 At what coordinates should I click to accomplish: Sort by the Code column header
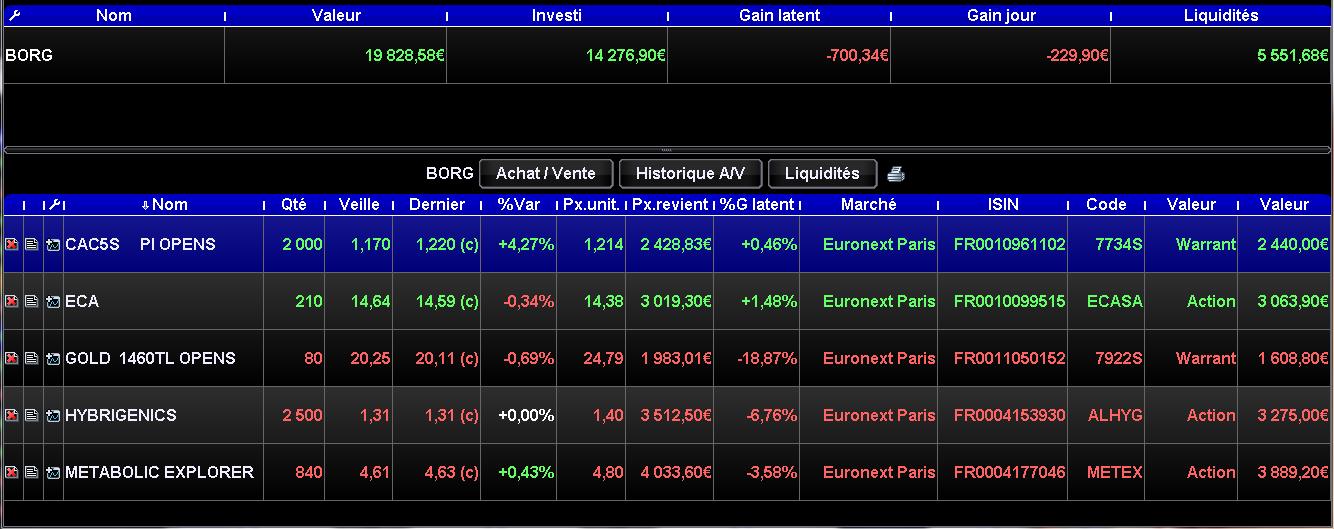(1107, 204)
